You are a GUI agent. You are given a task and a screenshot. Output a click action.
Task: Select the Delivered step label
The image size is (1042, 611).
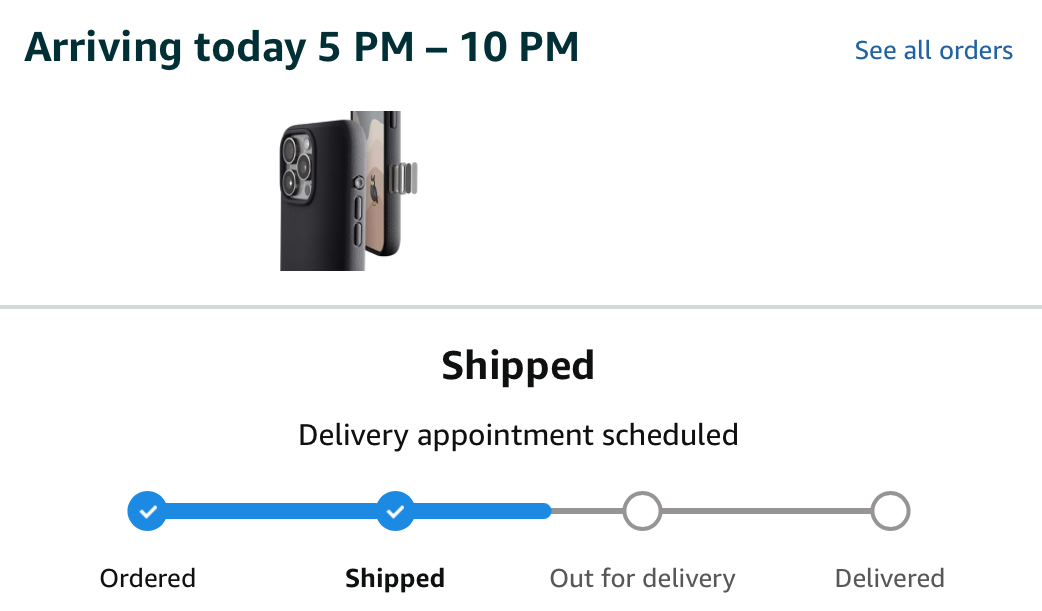click(x=889, y=578)
